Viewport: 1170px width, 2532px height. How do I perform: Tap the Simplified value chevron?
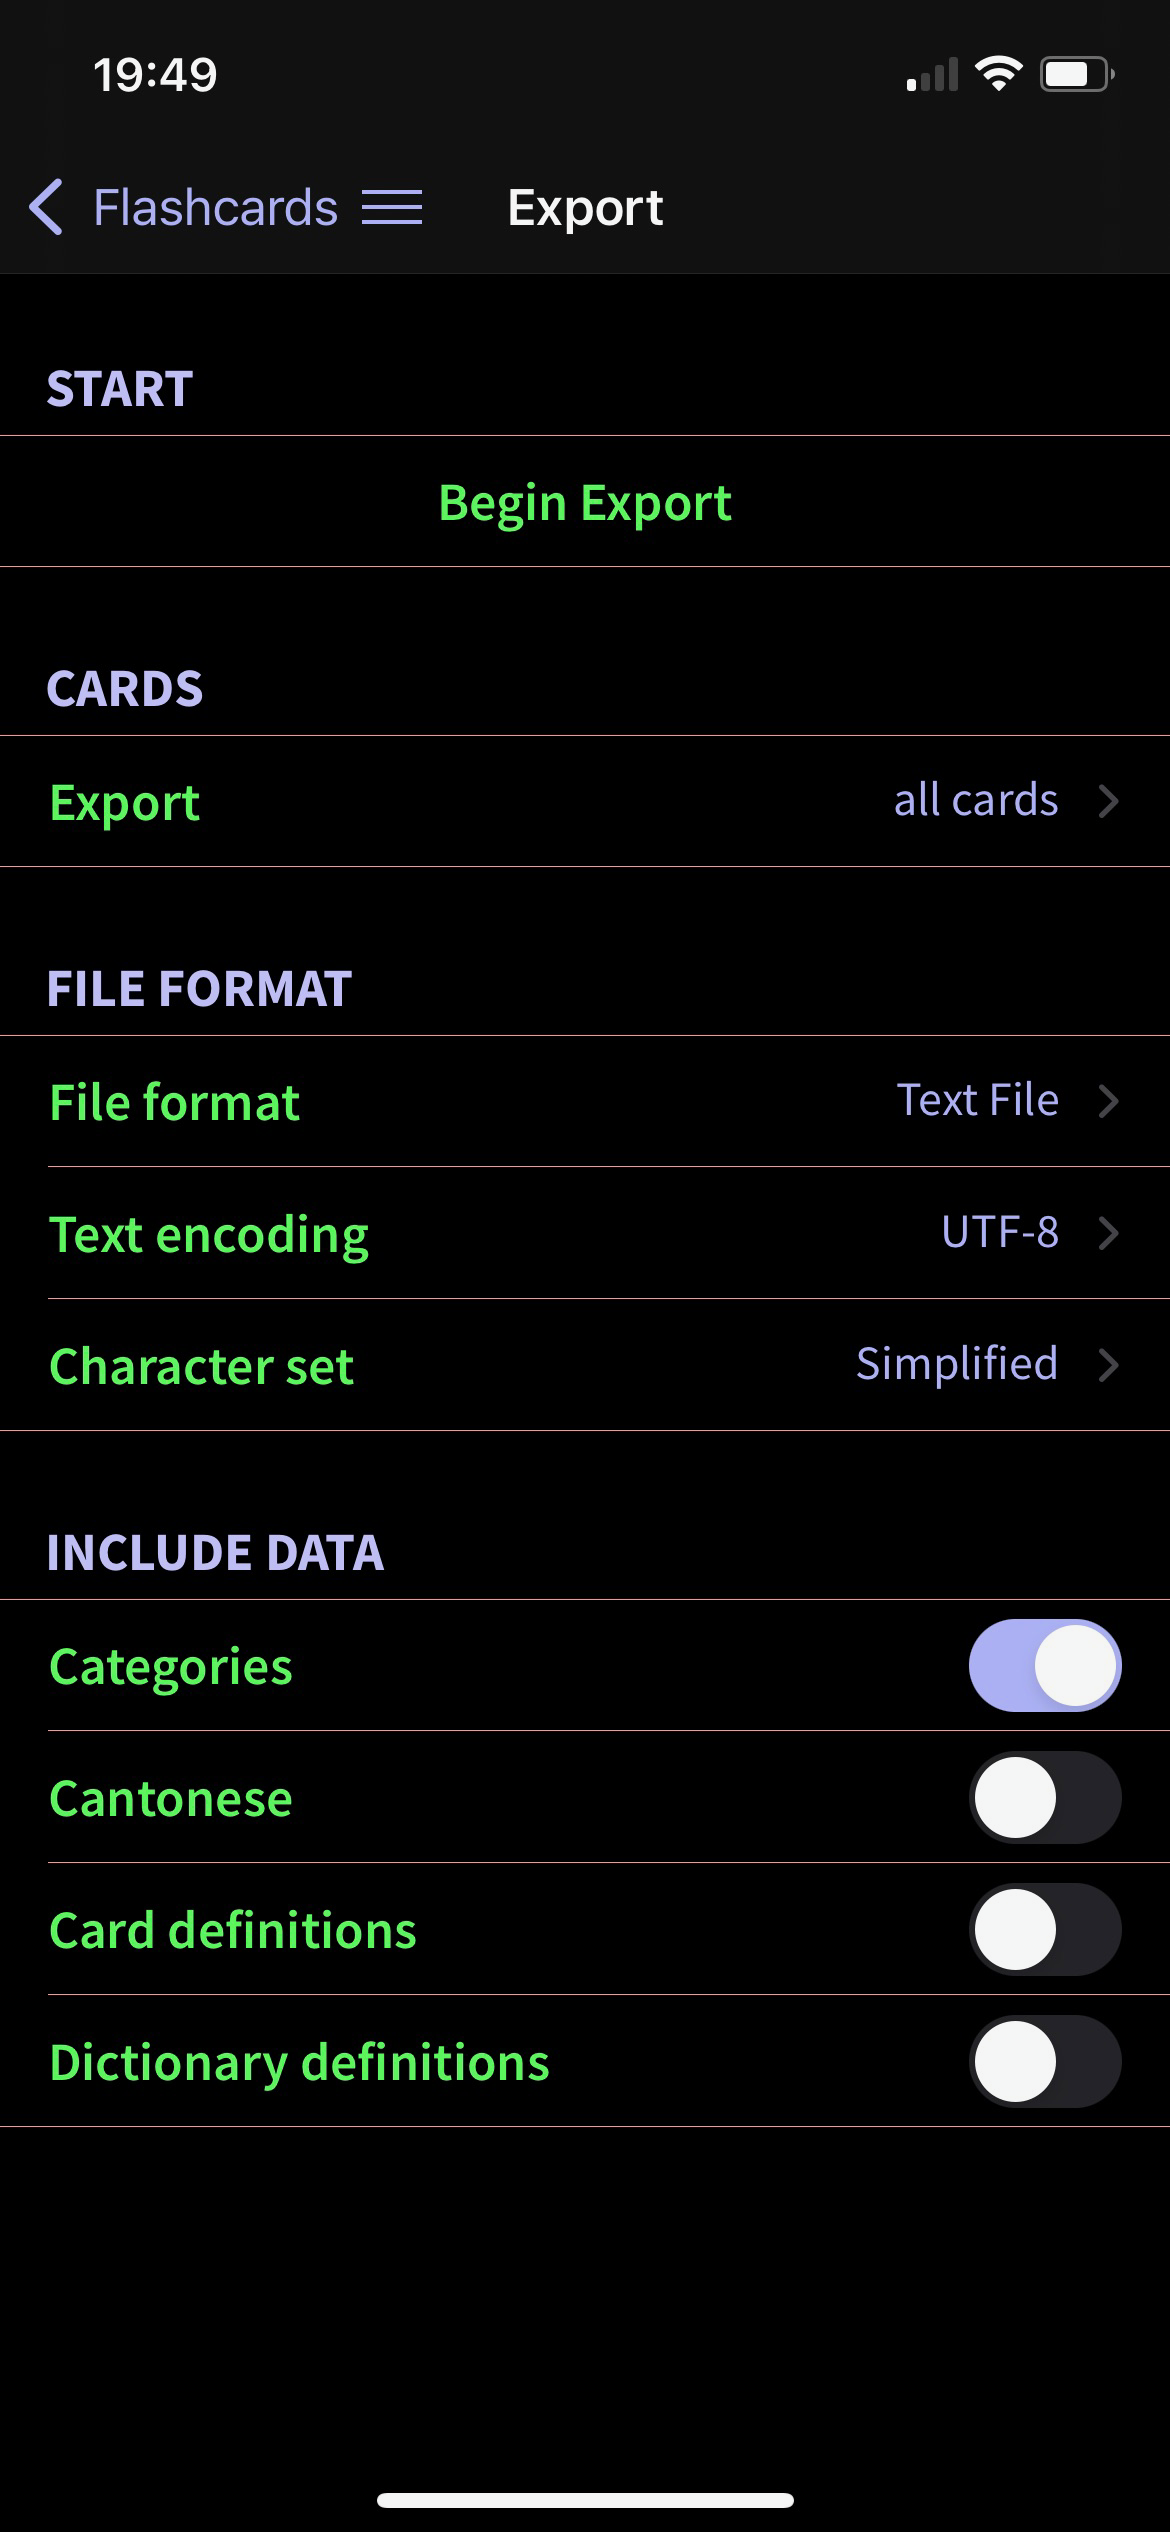[x=1108, y=1365]
